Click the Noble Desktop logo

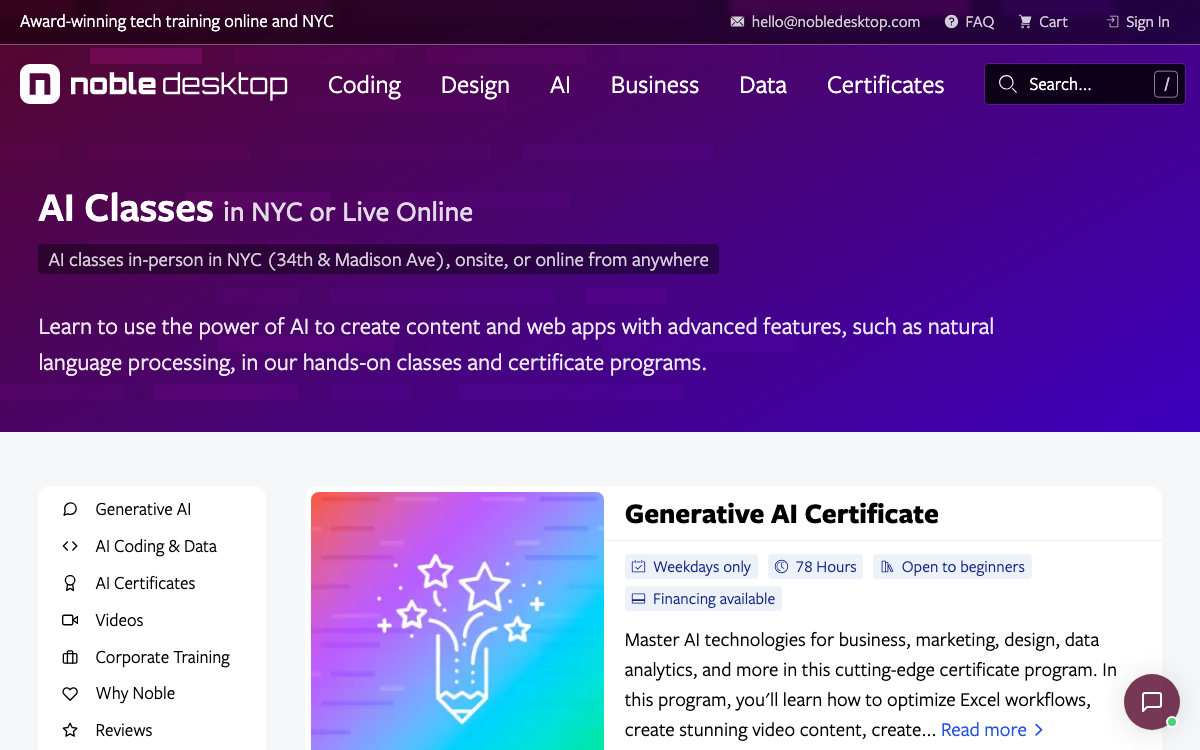tap(154, 85)
